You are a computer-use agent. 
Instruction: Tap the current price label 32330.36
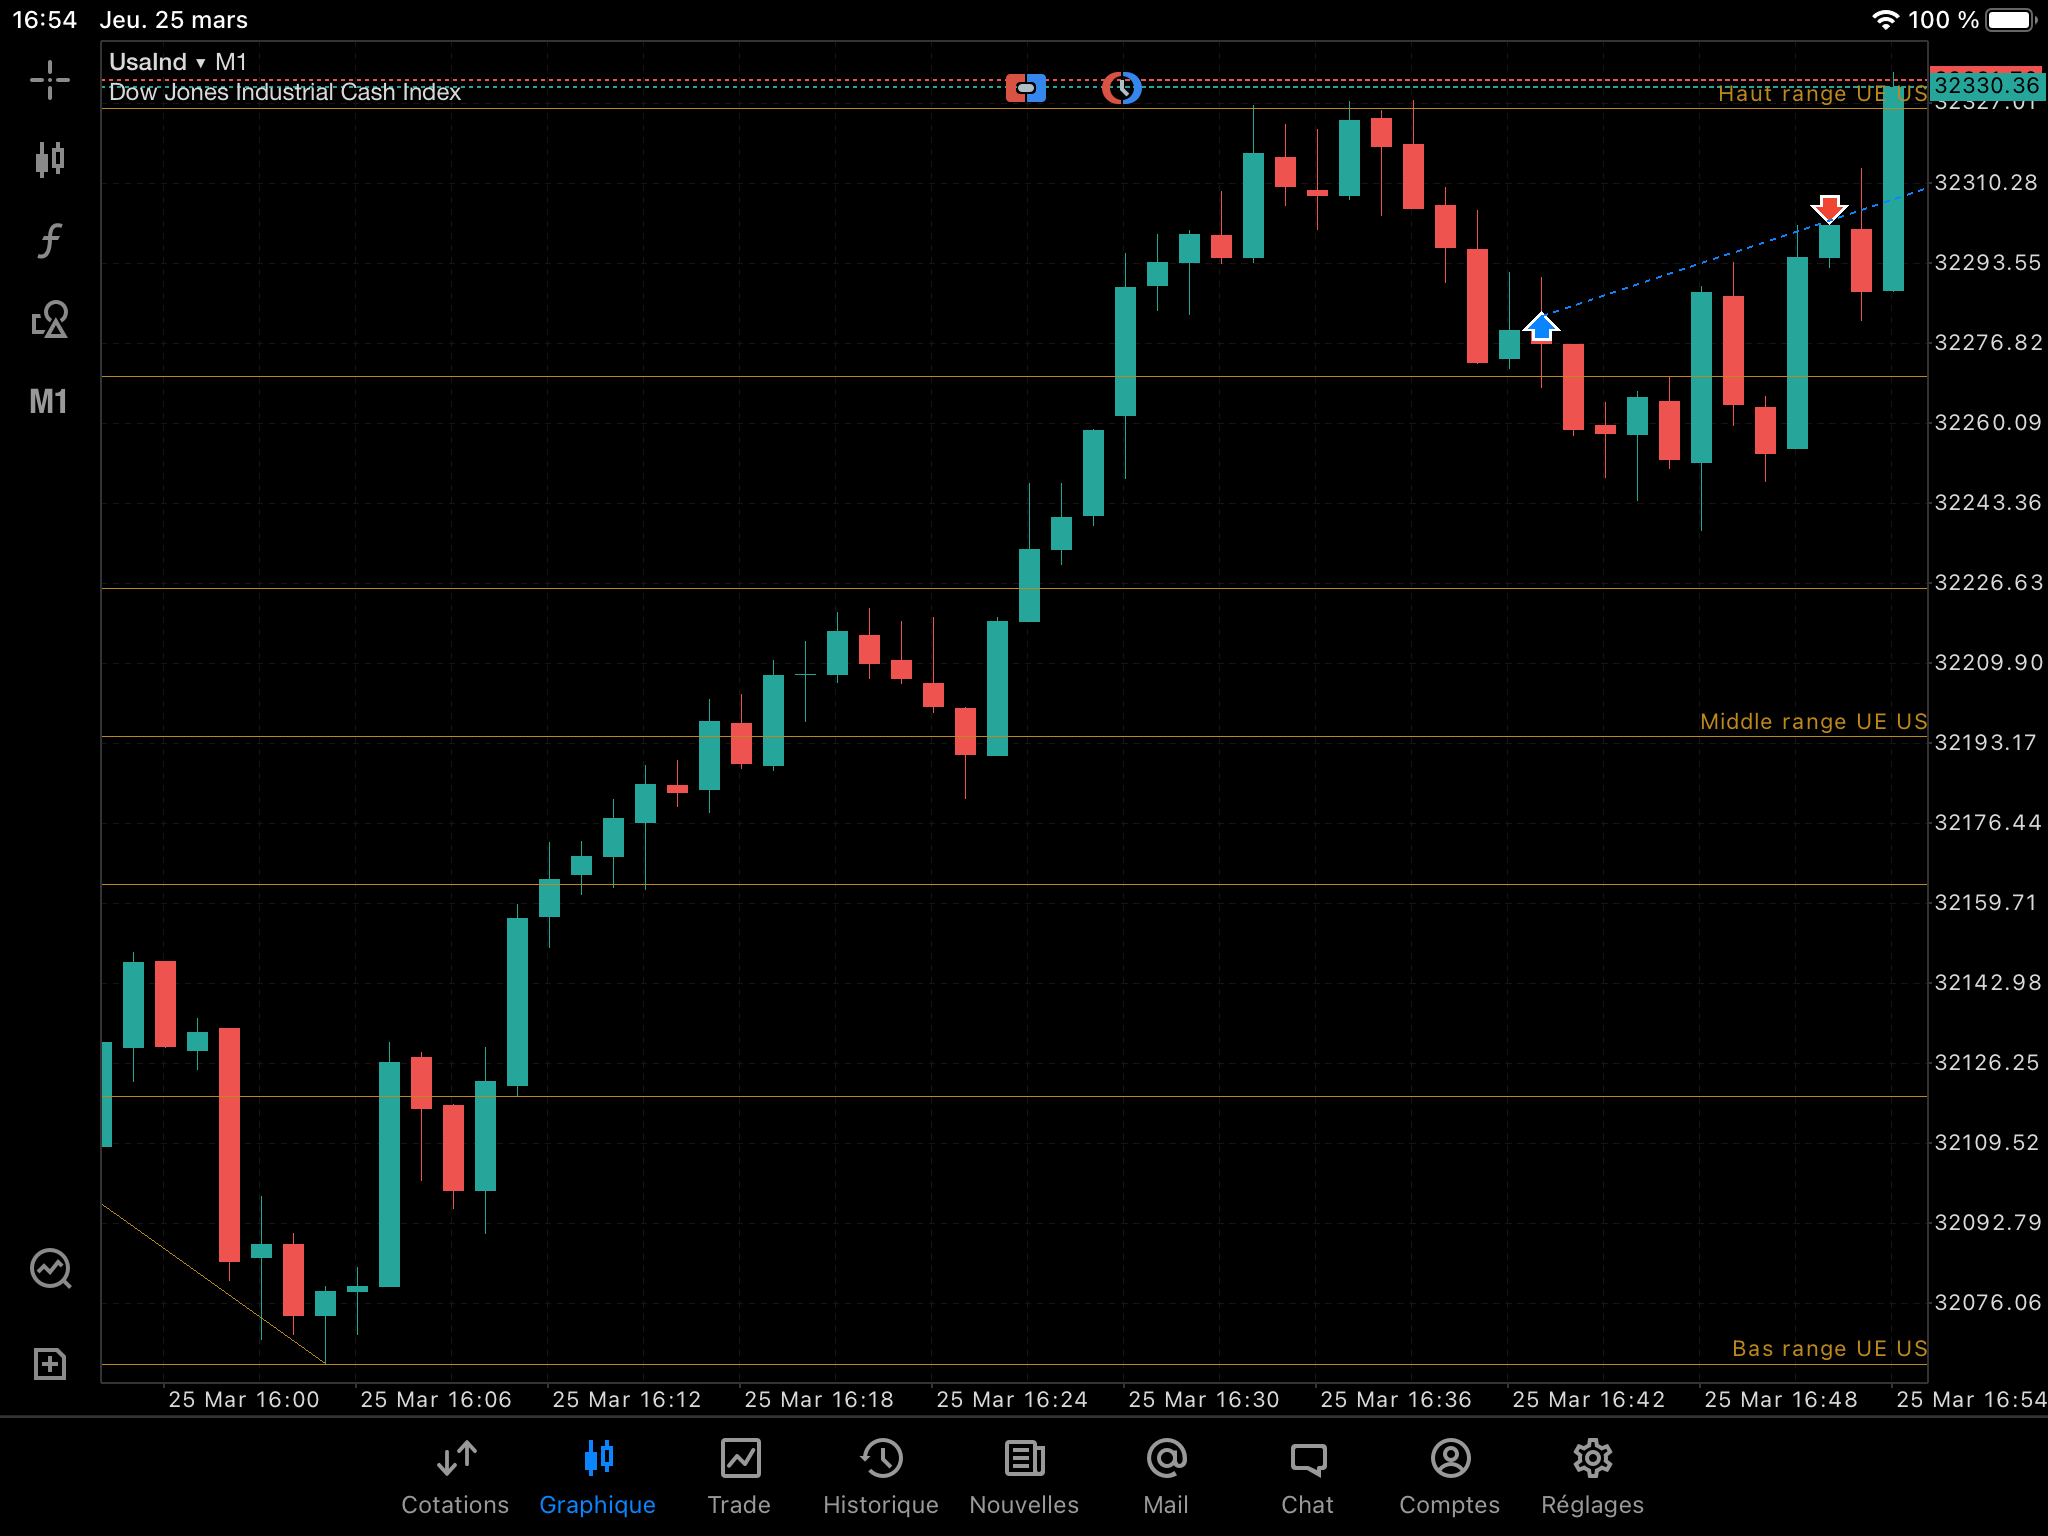click(1986, 86)
